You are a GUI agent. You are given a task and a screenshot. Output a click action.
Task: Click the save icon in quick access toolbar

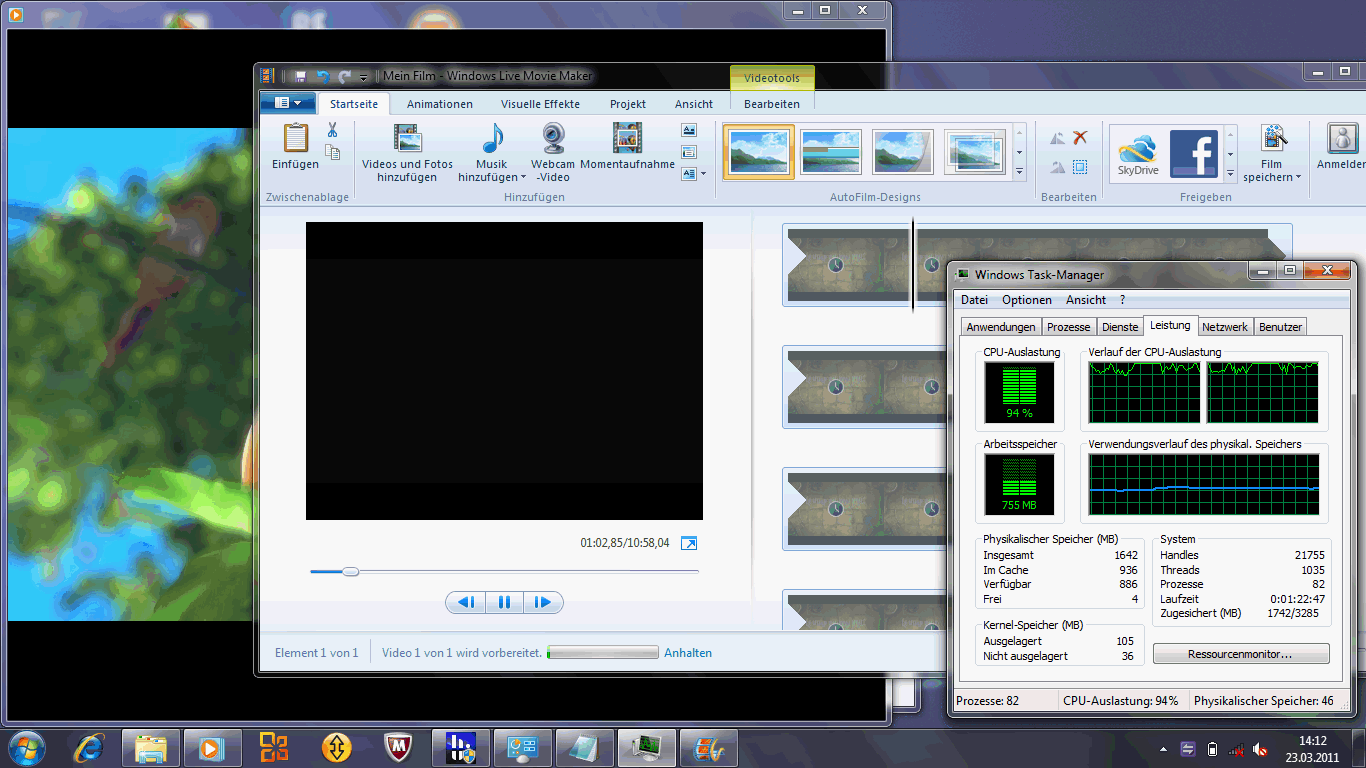pos(301,76)
